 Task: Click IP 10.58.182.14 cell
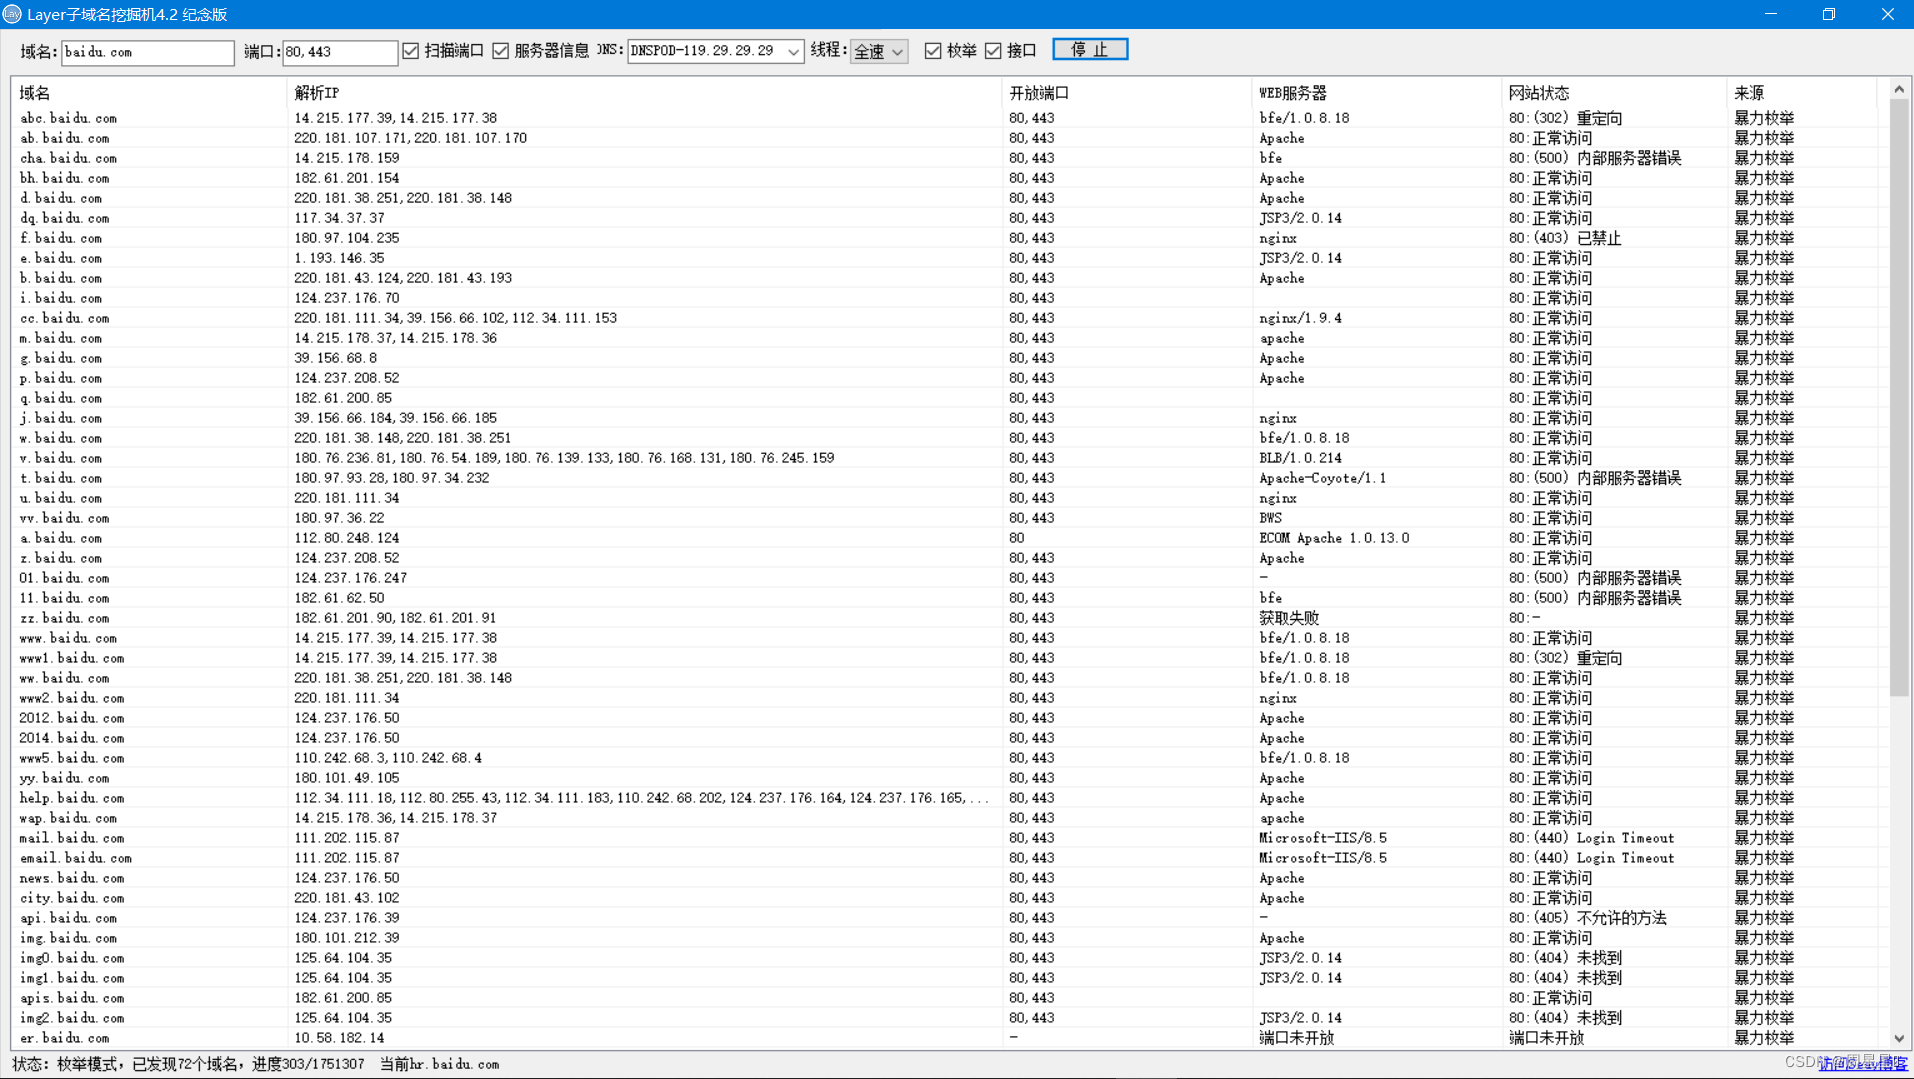339,1038
